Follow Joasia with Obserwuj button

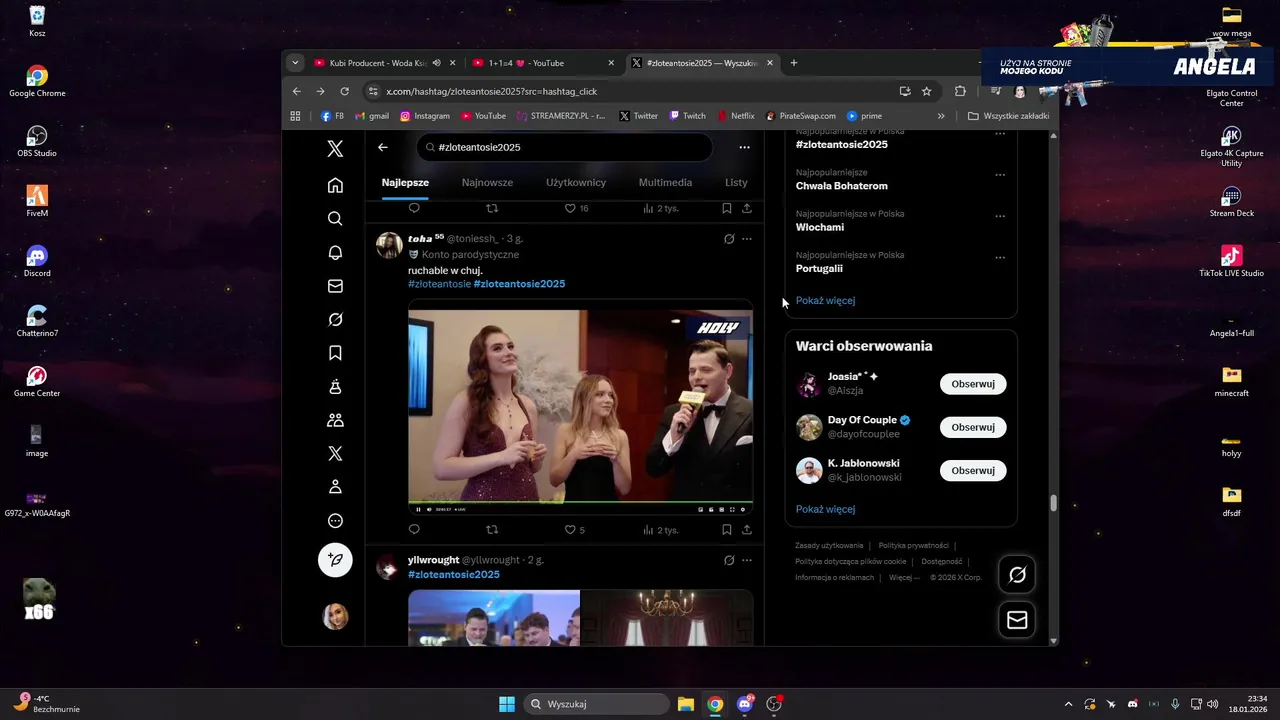973,384
